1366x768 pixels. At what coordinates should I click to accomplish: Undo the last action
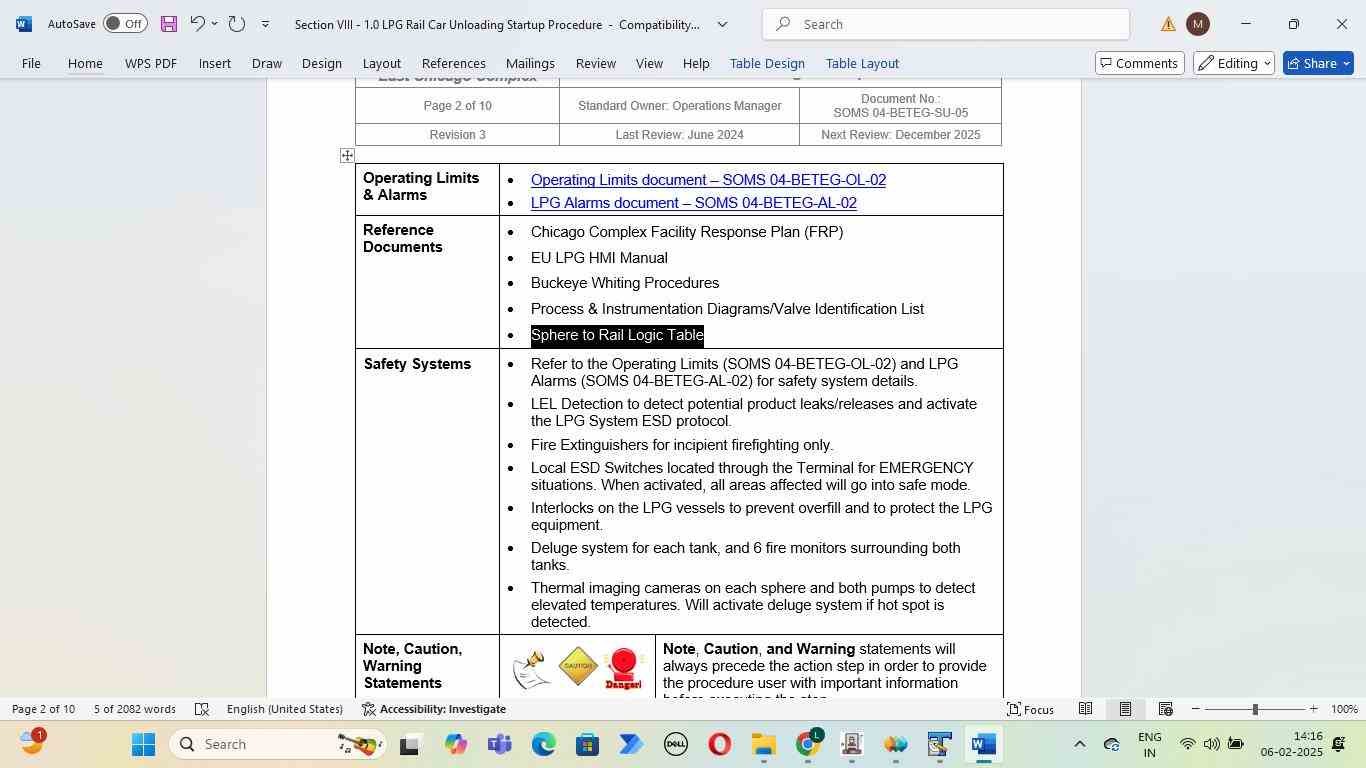click(x=197, y=24)
